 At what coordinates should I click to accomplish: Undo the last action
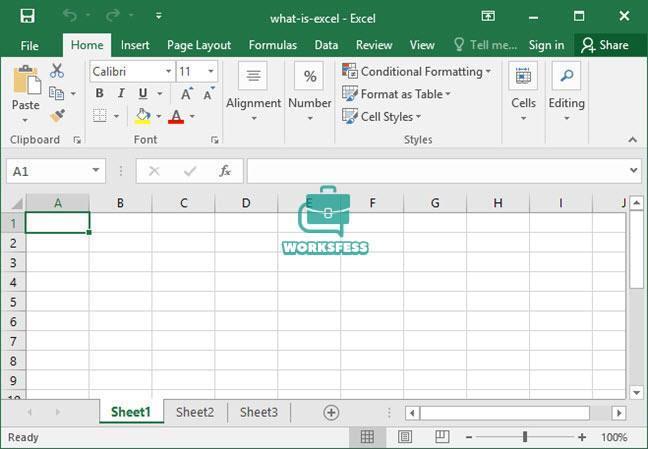click(70, 16)
